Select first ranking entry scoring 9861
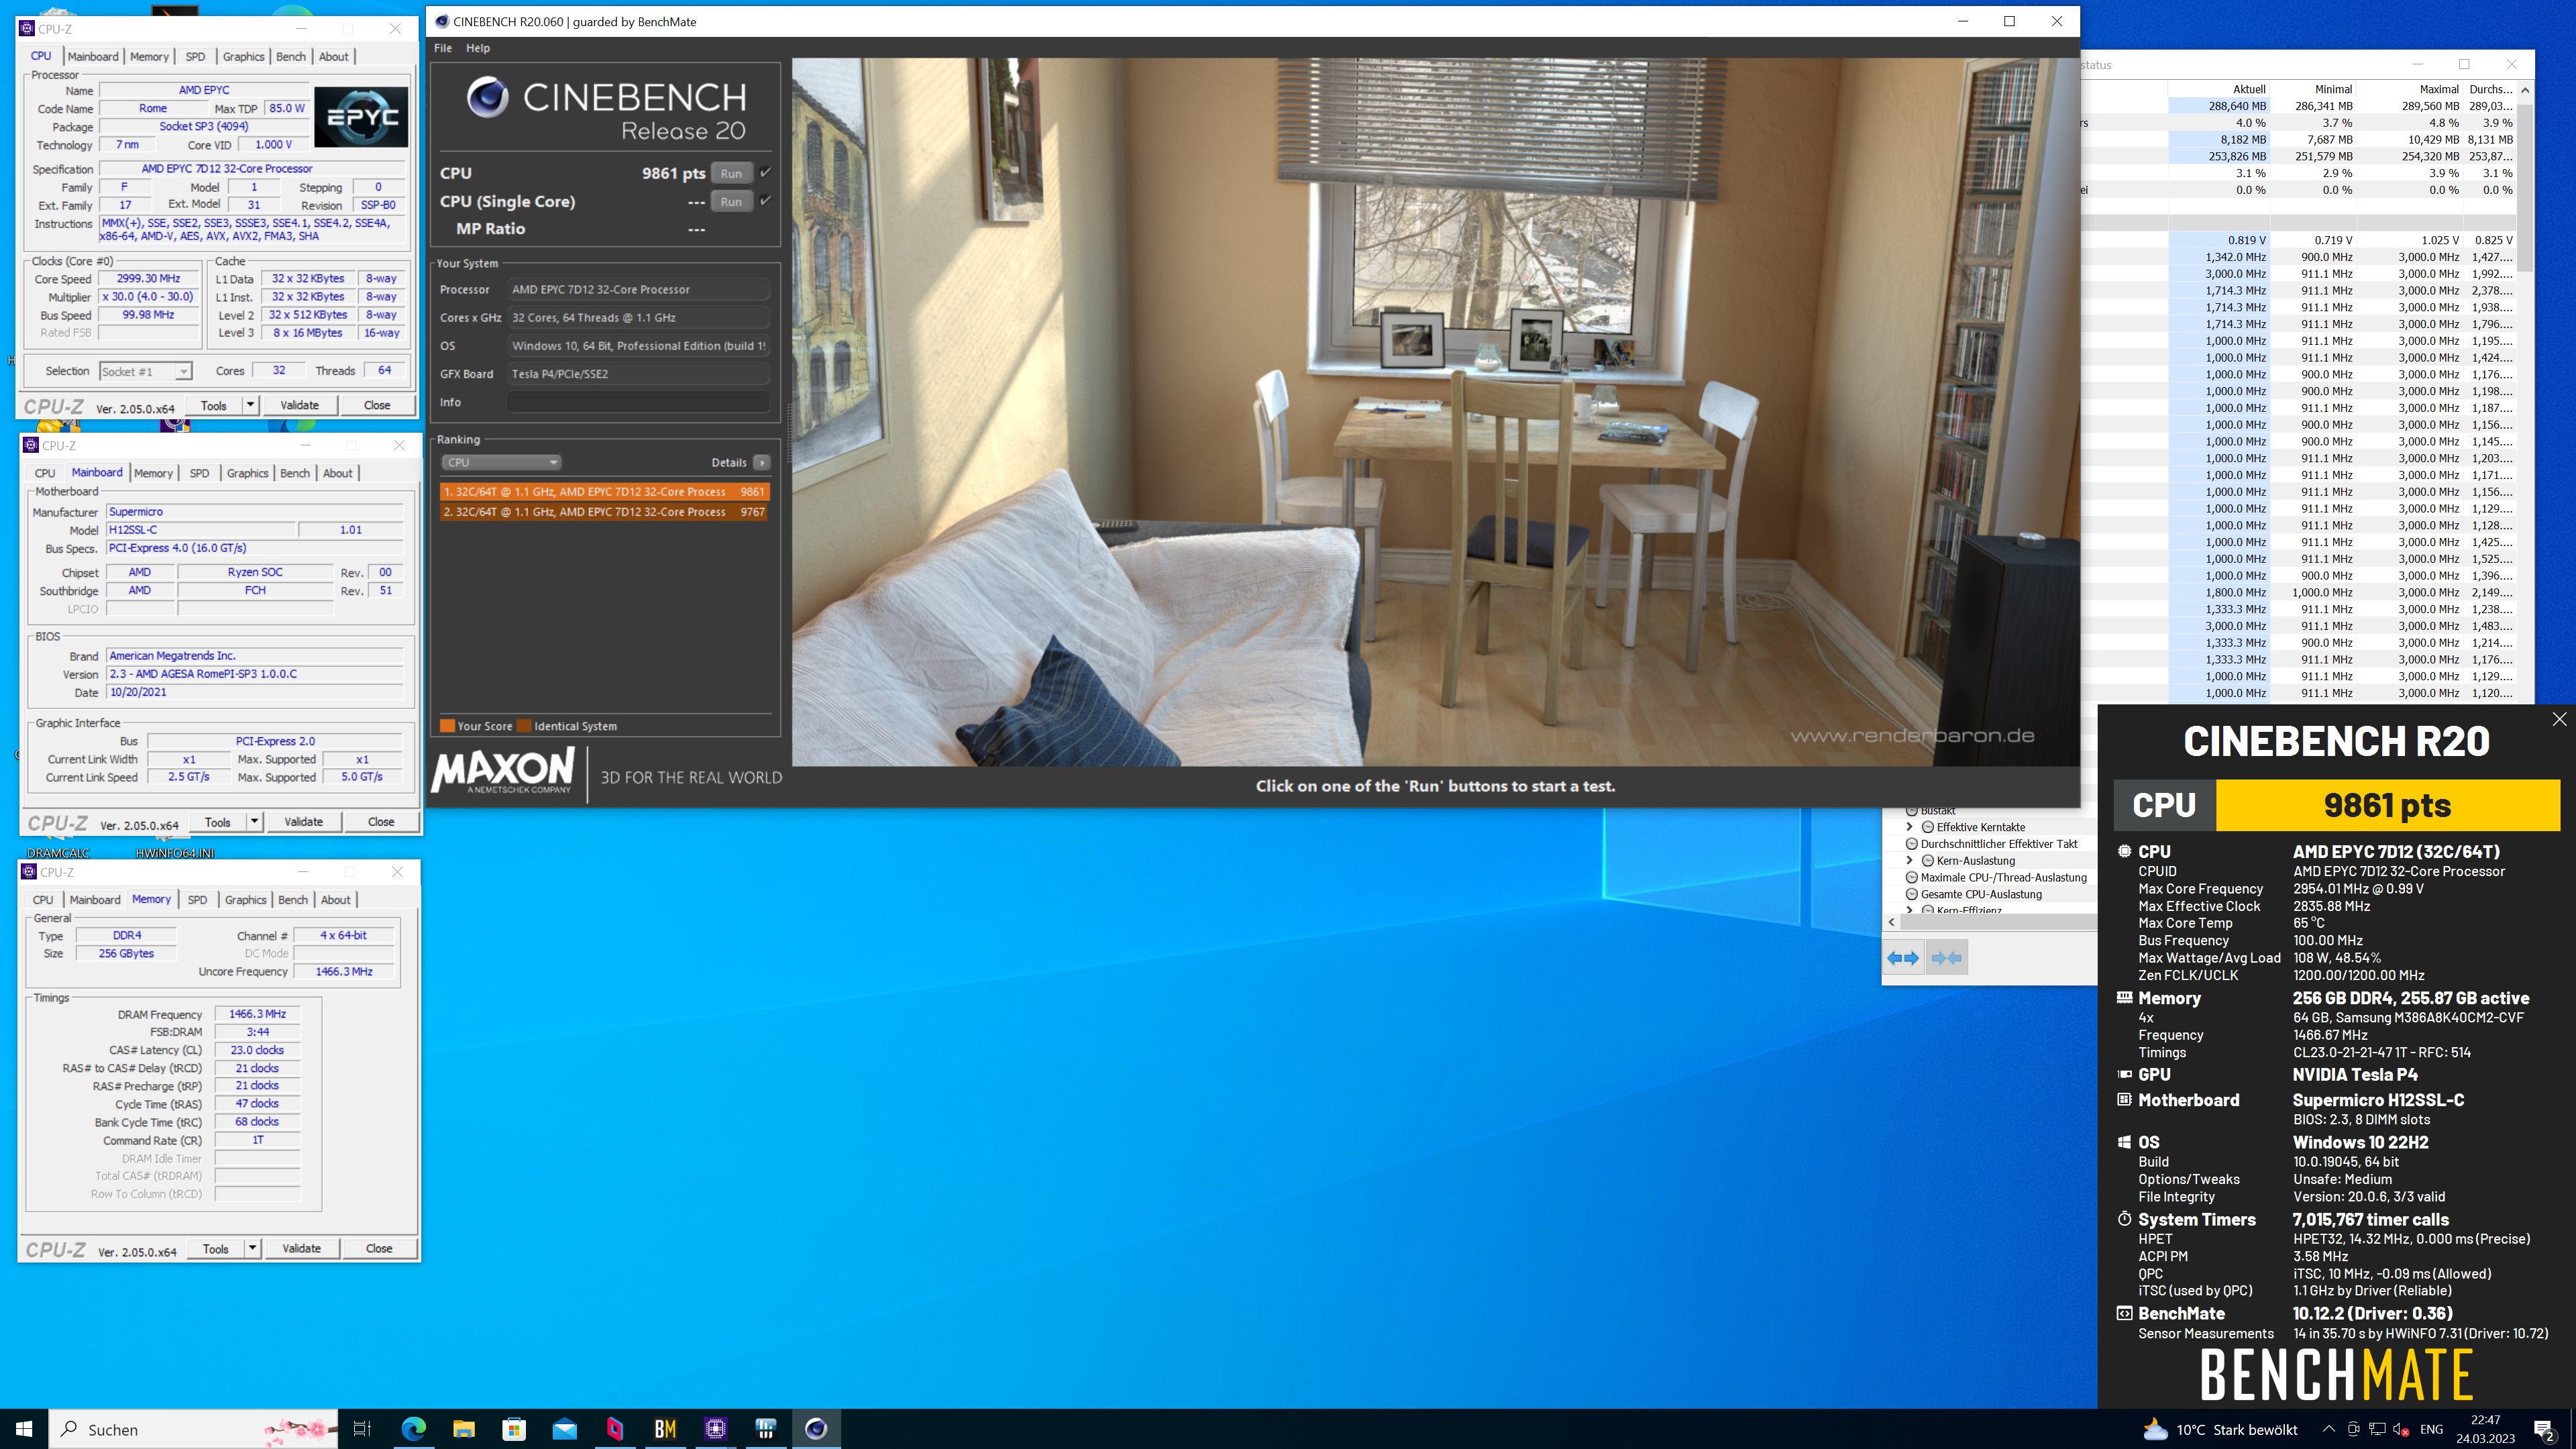The height and width of the screenshot is (1449, 2576). pos(604,492)
